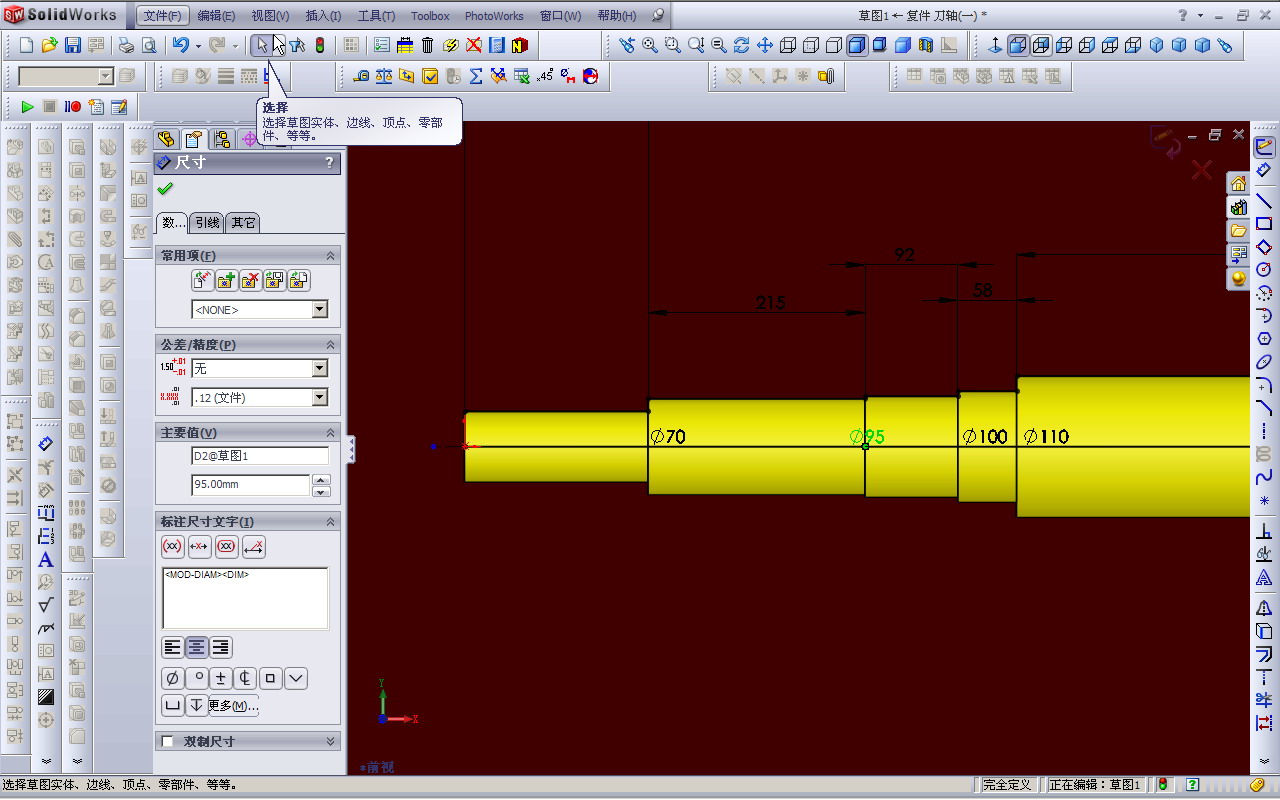Click the Add Parentheses dimension text icon

172,547
